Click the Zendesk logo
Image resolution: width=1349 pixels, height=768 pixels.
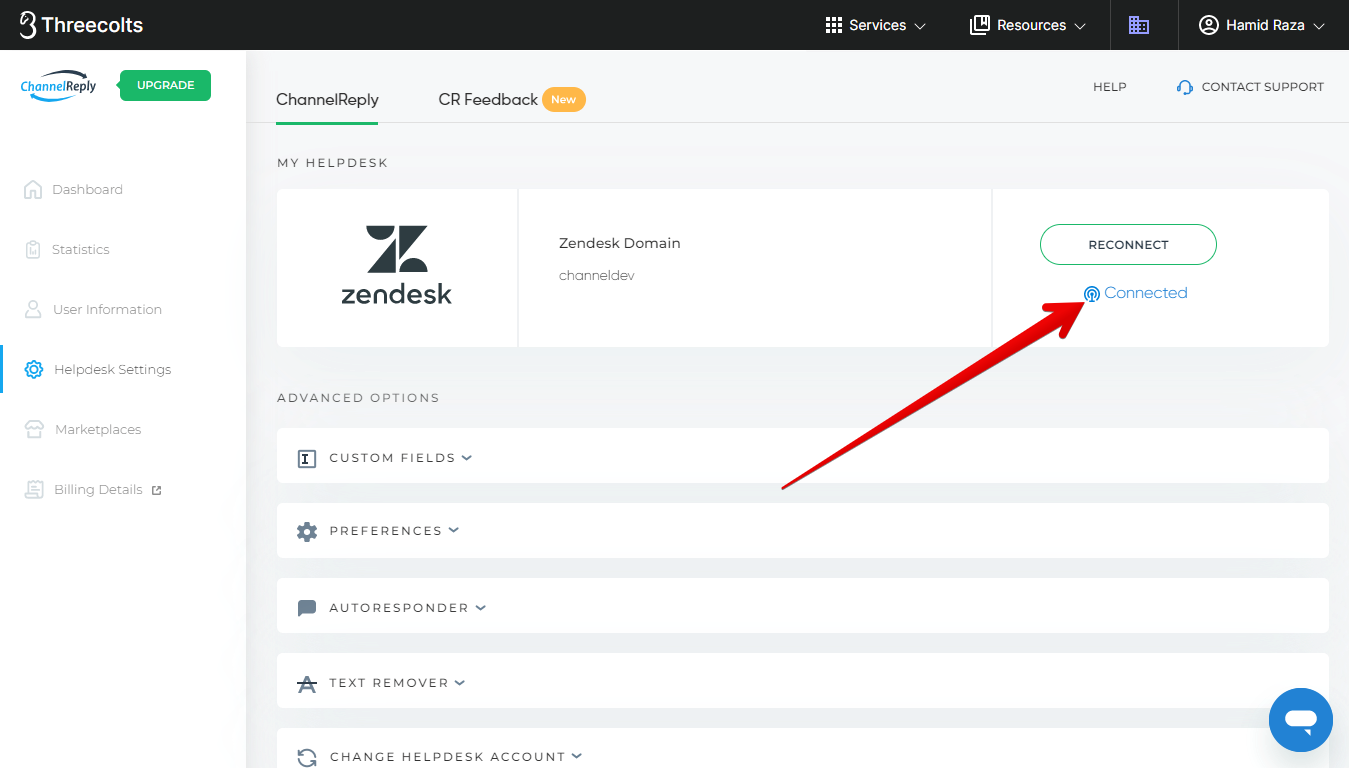[x=397, y=265]
